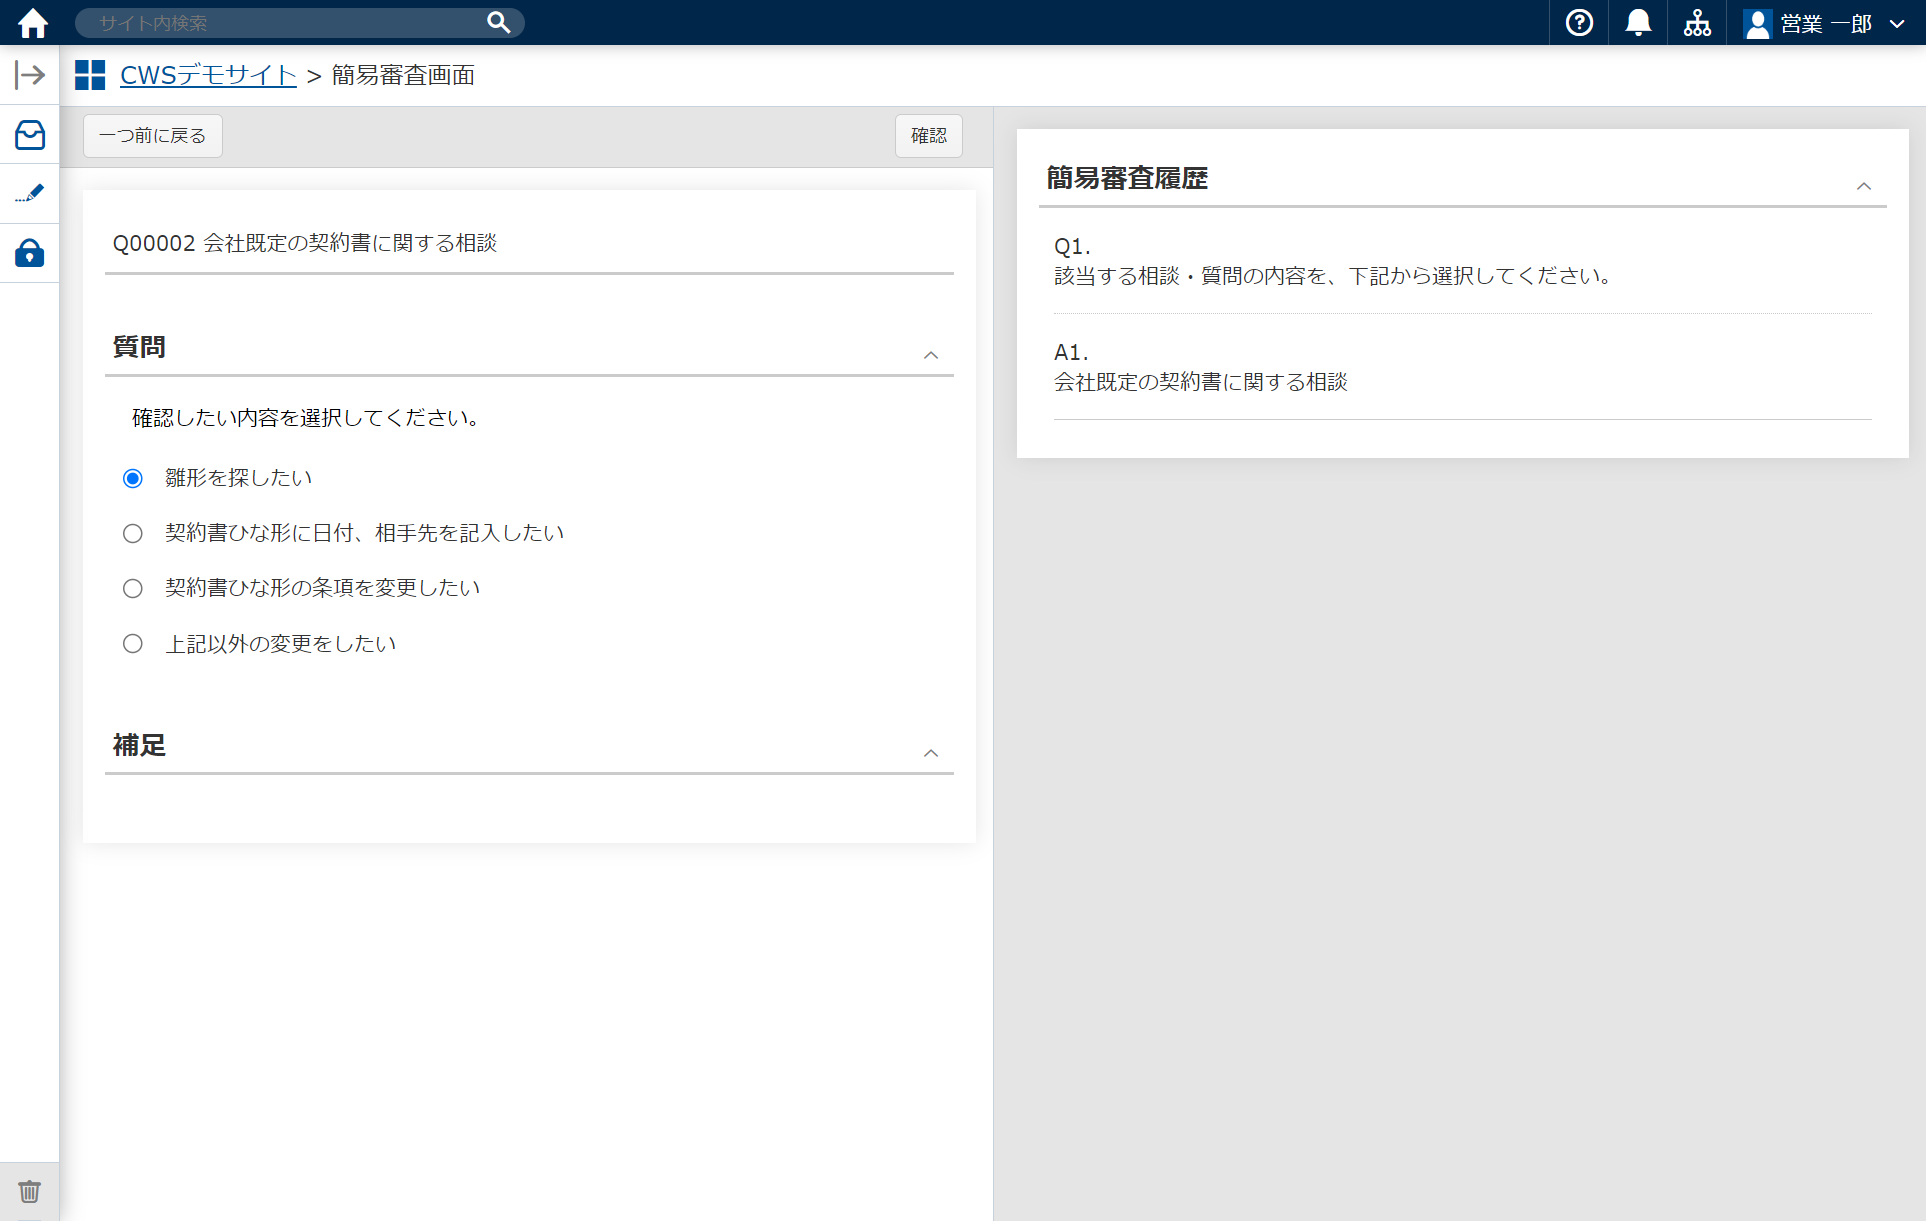The height and width of the screenshot is (1221, 1926).
Task: Click the search magnifier icon
Action: [497, 22]
